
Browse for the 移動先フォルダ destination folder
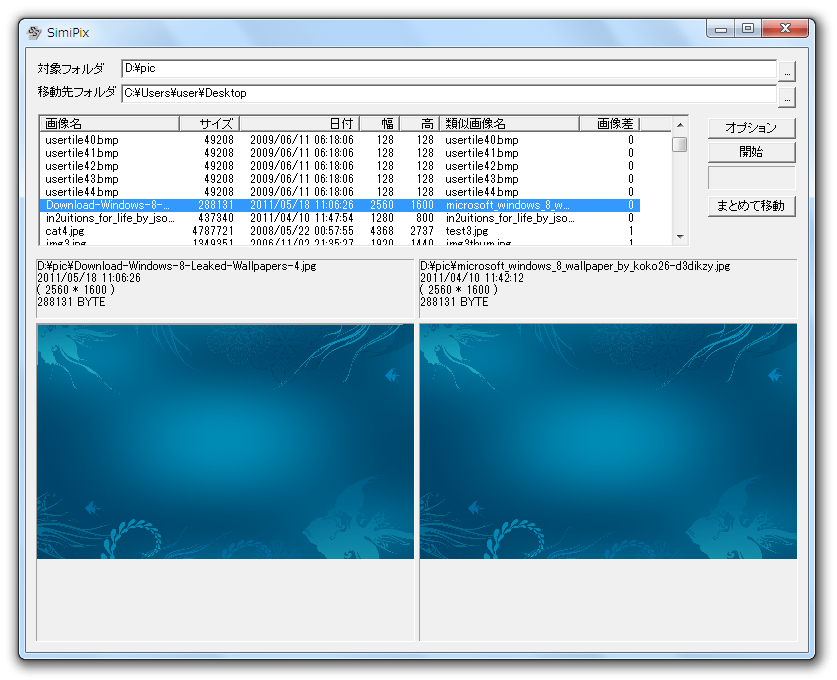(787, 97)
